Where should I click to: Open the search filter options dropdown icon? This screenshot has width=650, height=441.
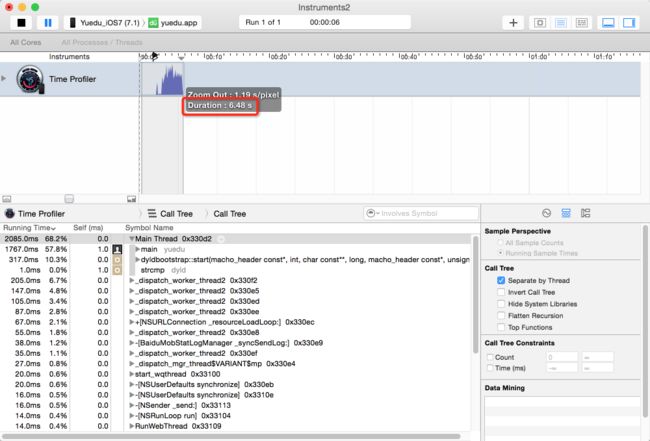(x=372, y=213)
